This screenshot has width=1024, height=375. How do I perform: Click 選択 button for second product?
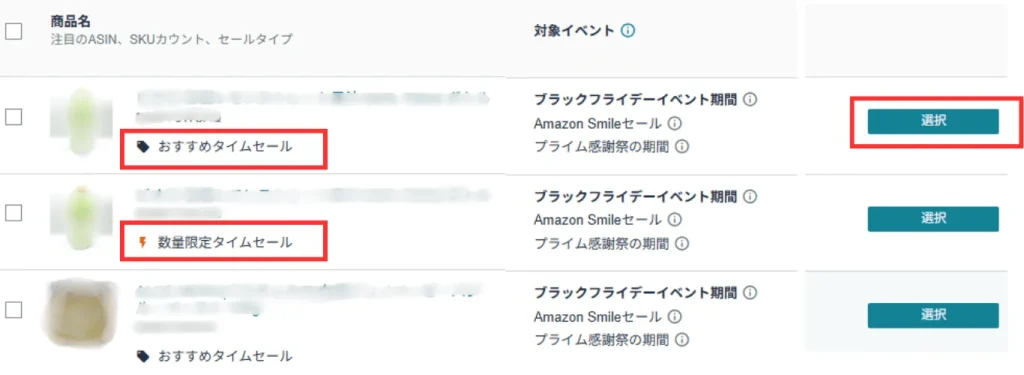click(x=933, y=219)
